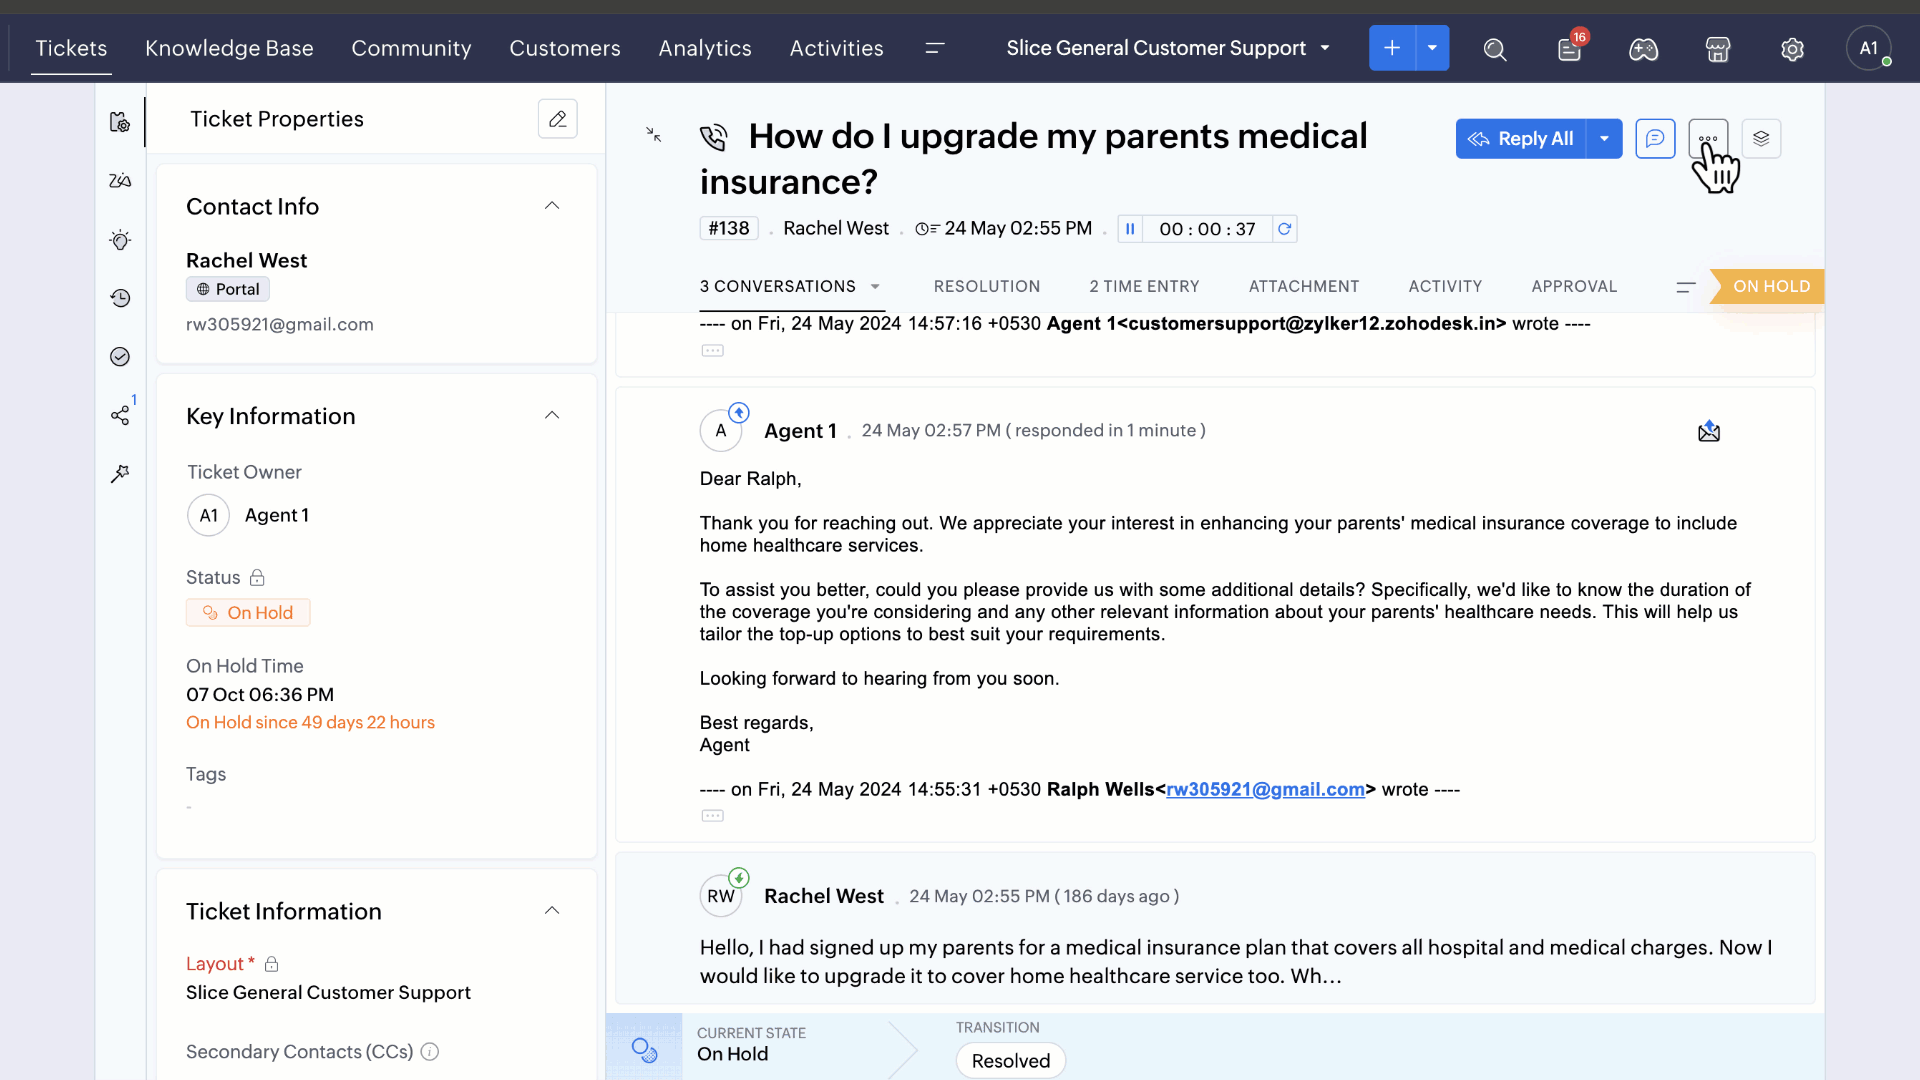Click the signature-style icon in the left sidebar
1920x1080 pixels.
pyautogui.click(x=120, y=181)
